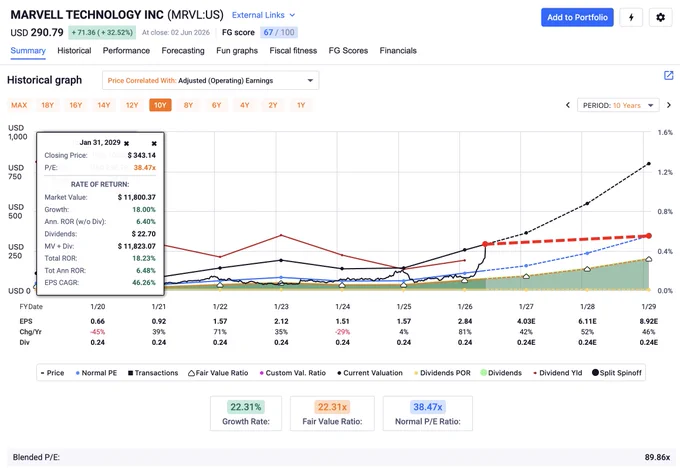Go to previous period arrow
Viewport: 680px width, 468px height.
568,105
